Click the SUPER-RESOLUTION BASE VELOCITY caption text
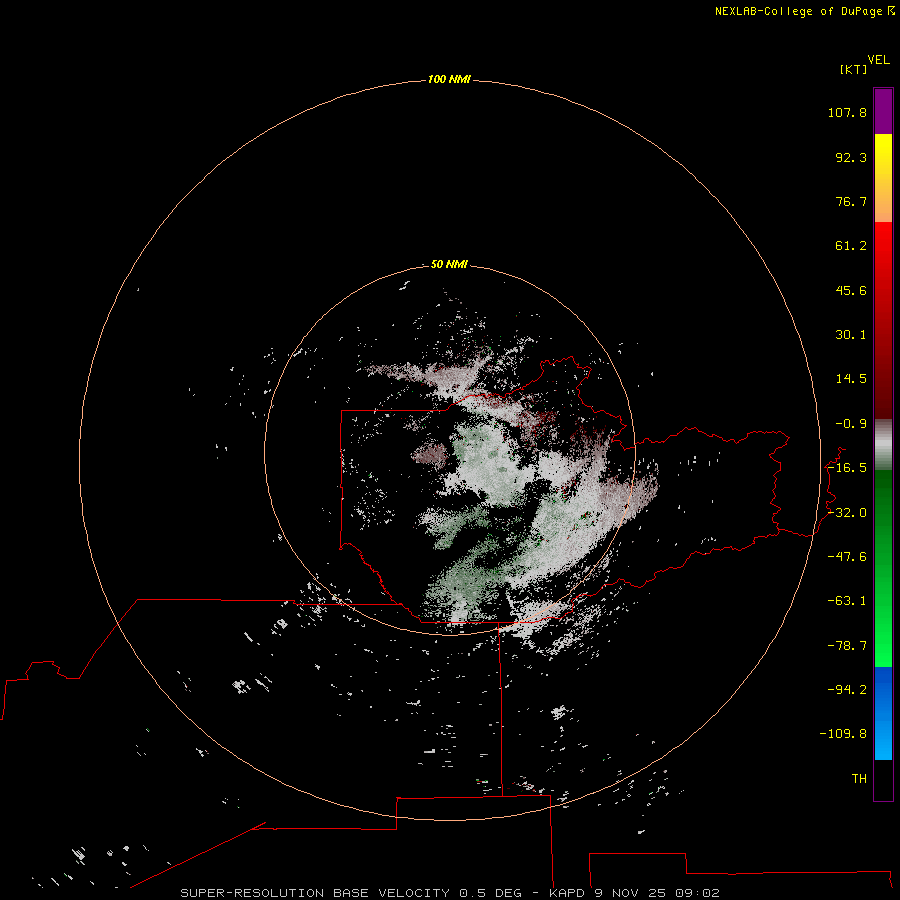This screenshot has height=900, width=900. tap(316, 893)
